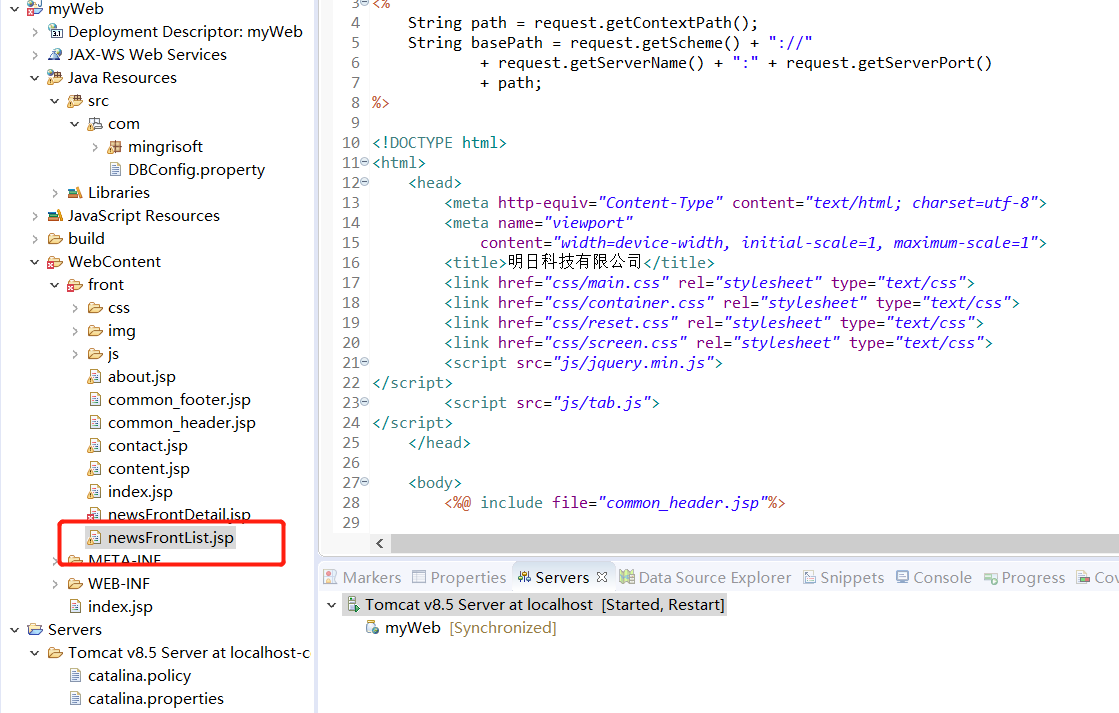The image size is (1119, 713).
Task: Click the Libraries icon
Action: (x=75, y=193)
